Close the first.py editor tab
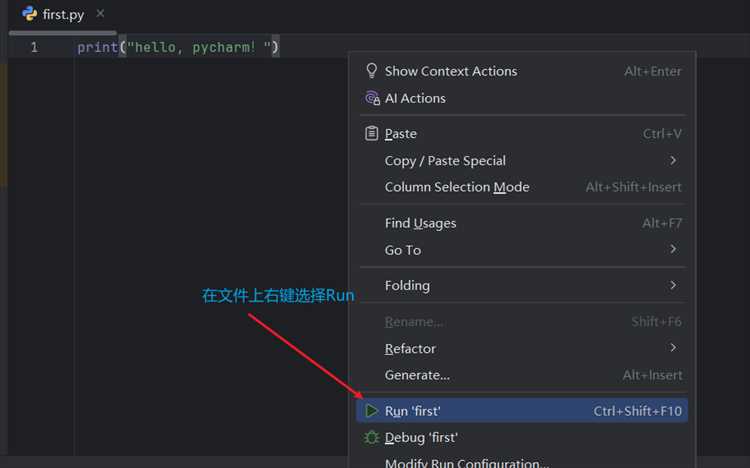The width and height of the screenshot is (750, 468). click(100, 14)
